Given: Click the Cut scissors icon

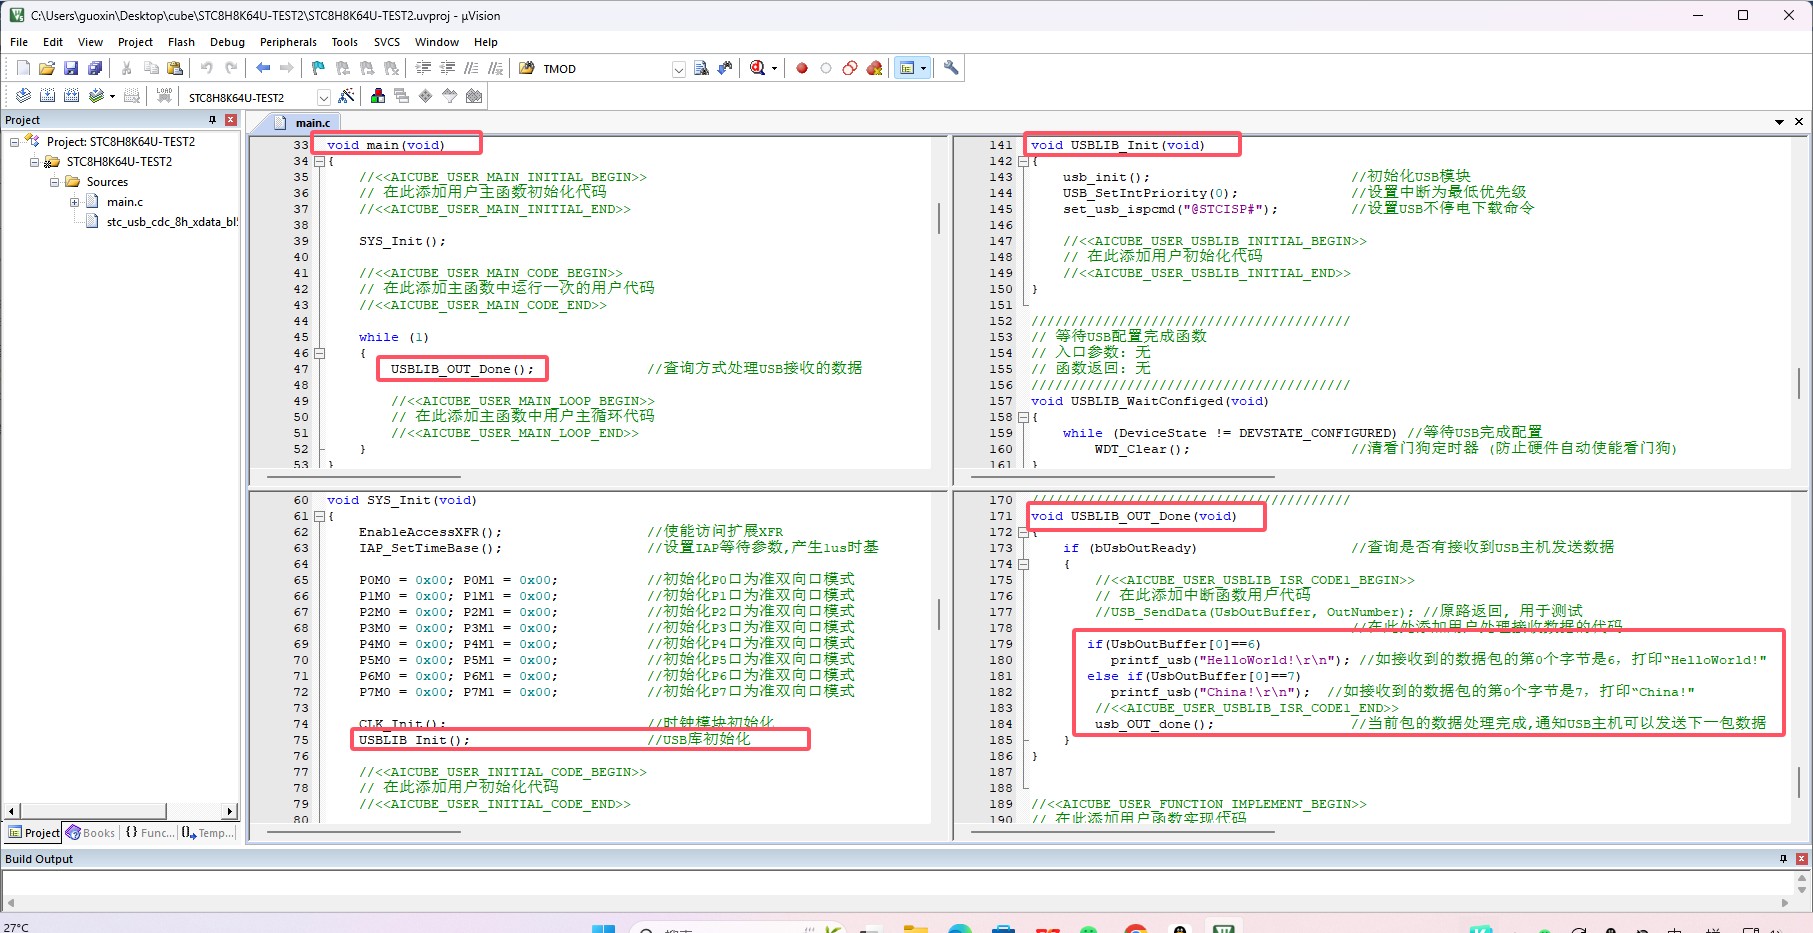Looking at the screenshot, I should click(x=127, y=68).
